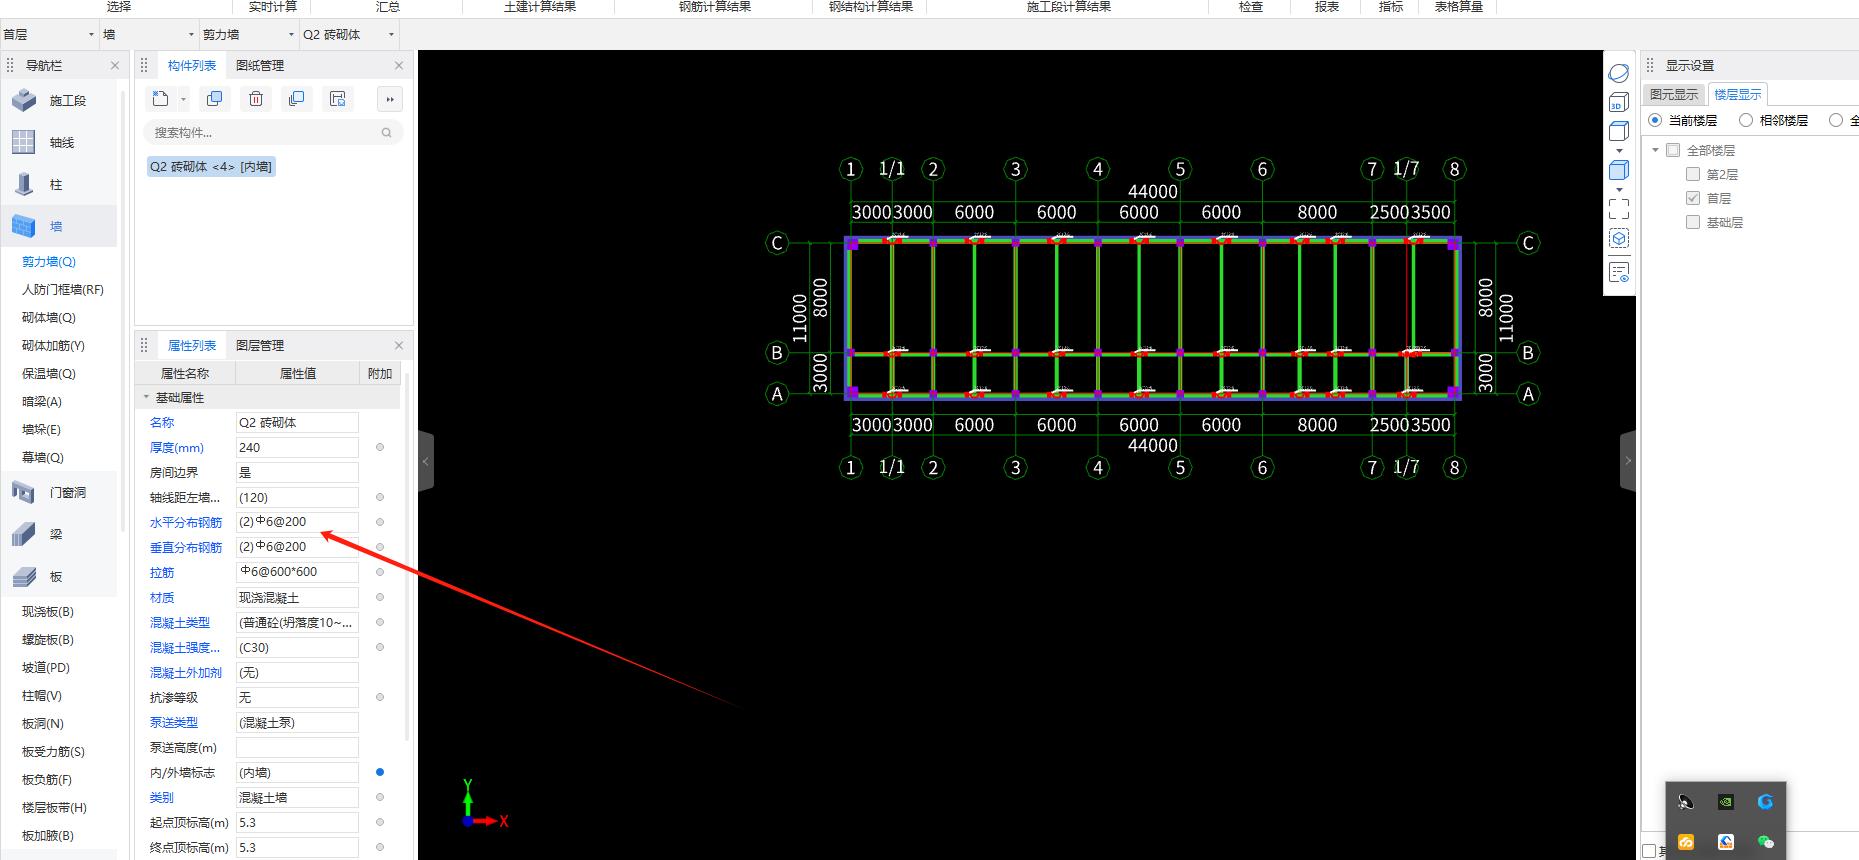
Task: Open the arrow below the wireframe cube icon
Action: coord(1619,150)
